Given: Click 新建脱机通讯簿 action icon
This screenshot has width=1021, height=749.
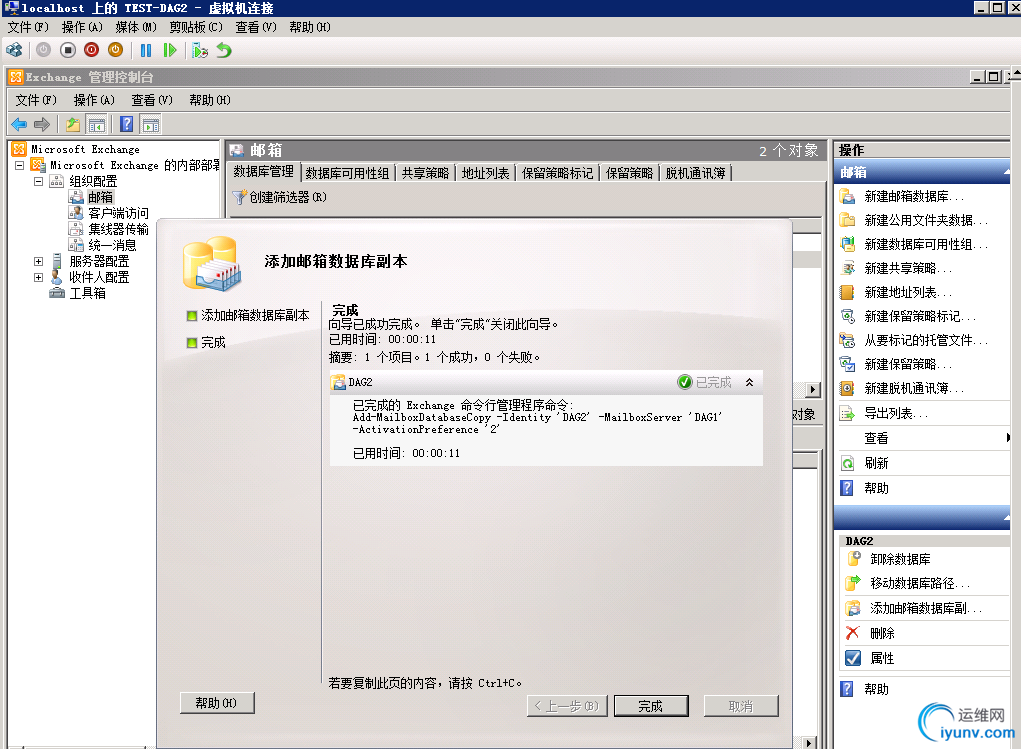Looking at the screenshot, I should (847, 388).
